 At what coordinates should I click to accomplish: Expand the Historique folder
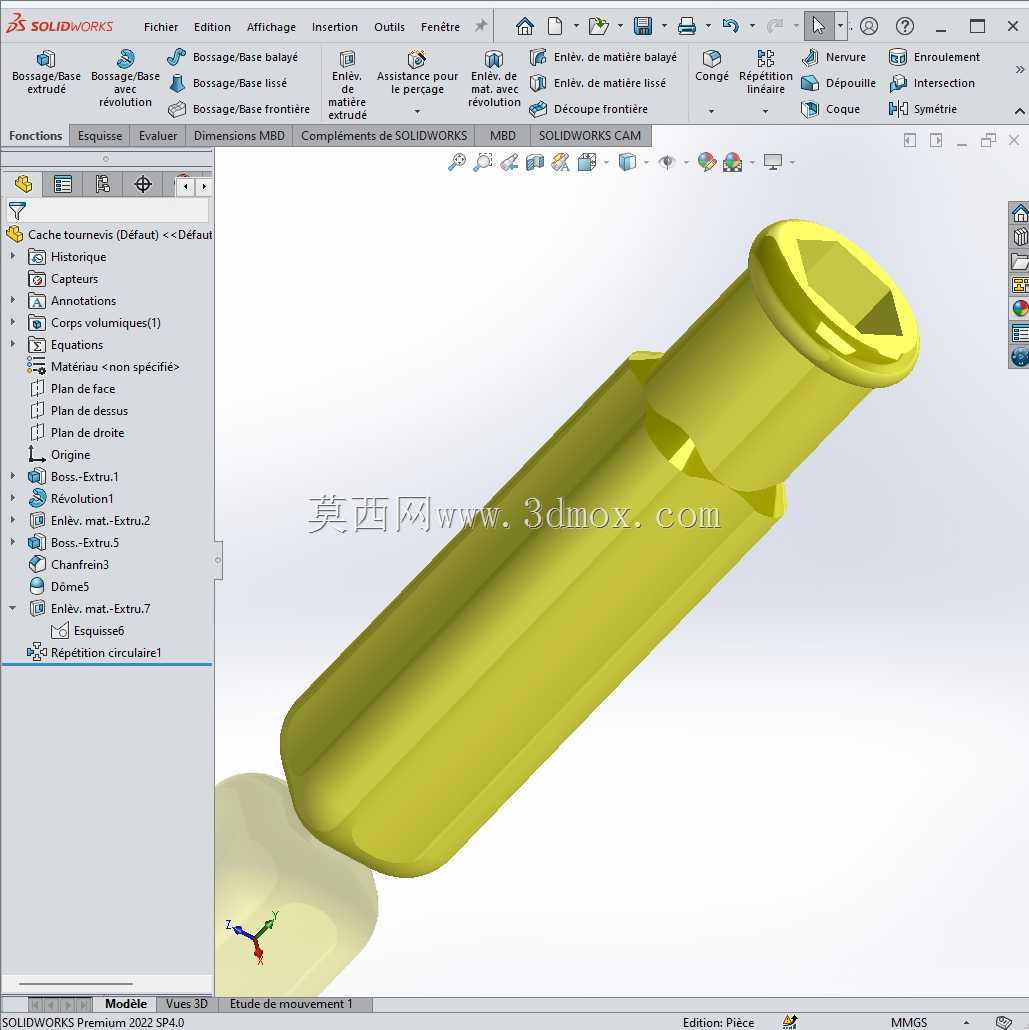pos(12,256)
